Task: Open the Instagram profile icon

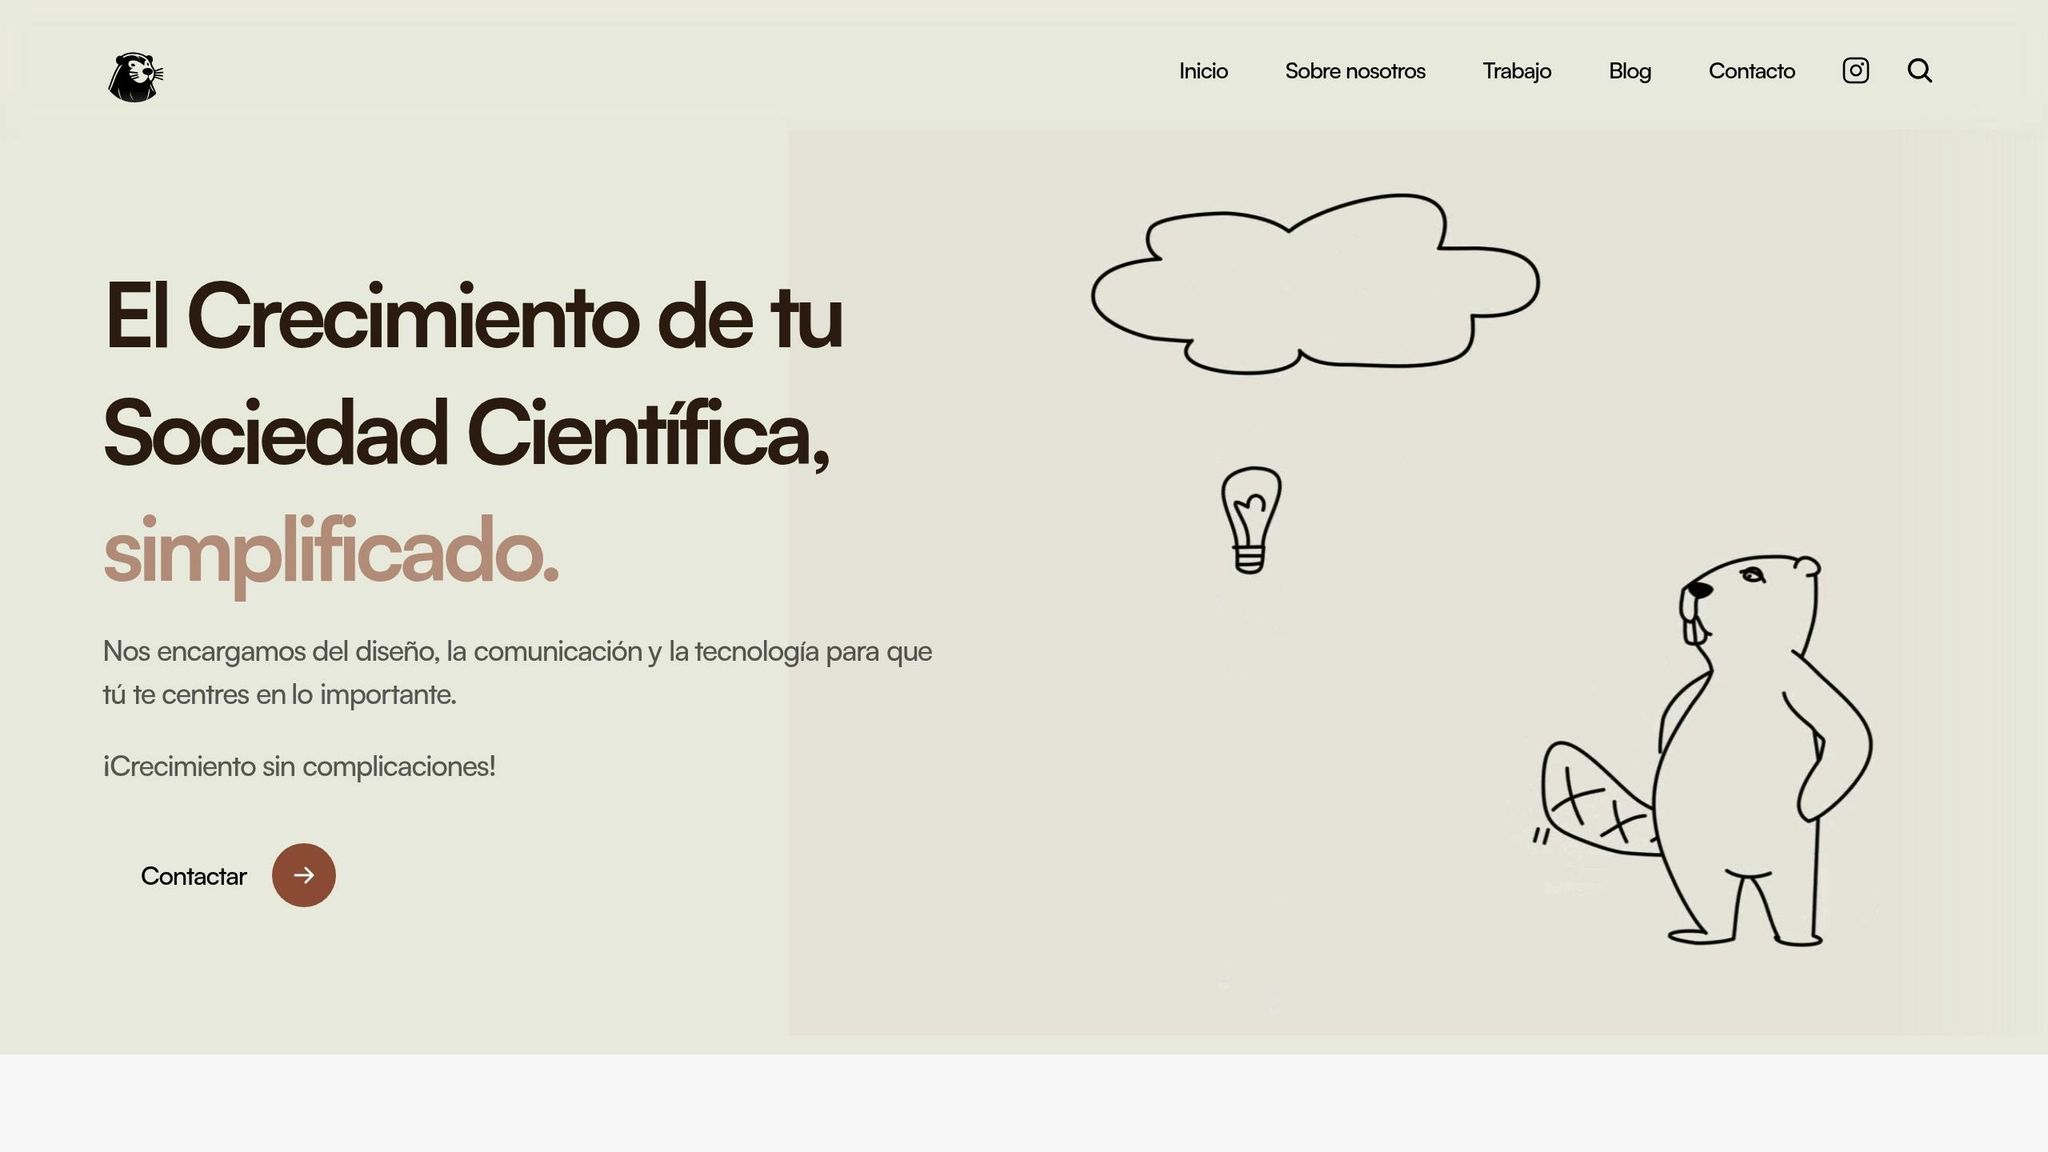Action: (1855, 71)
